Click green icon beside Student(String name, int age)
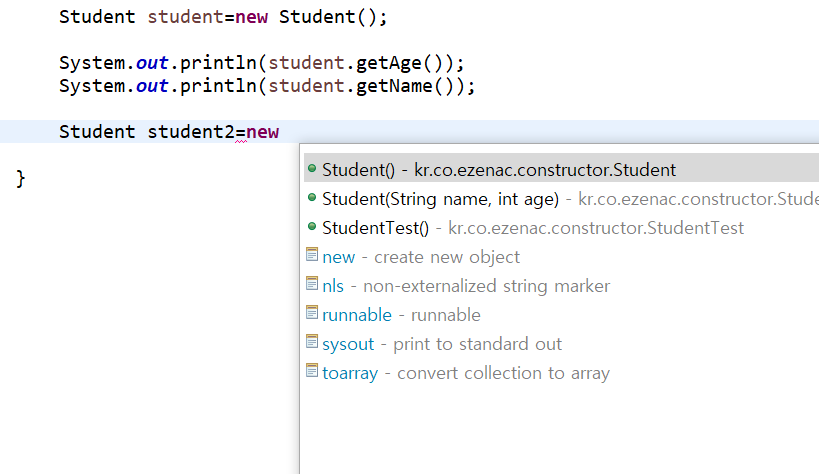 pyautogui.click(x=312, y=198)
